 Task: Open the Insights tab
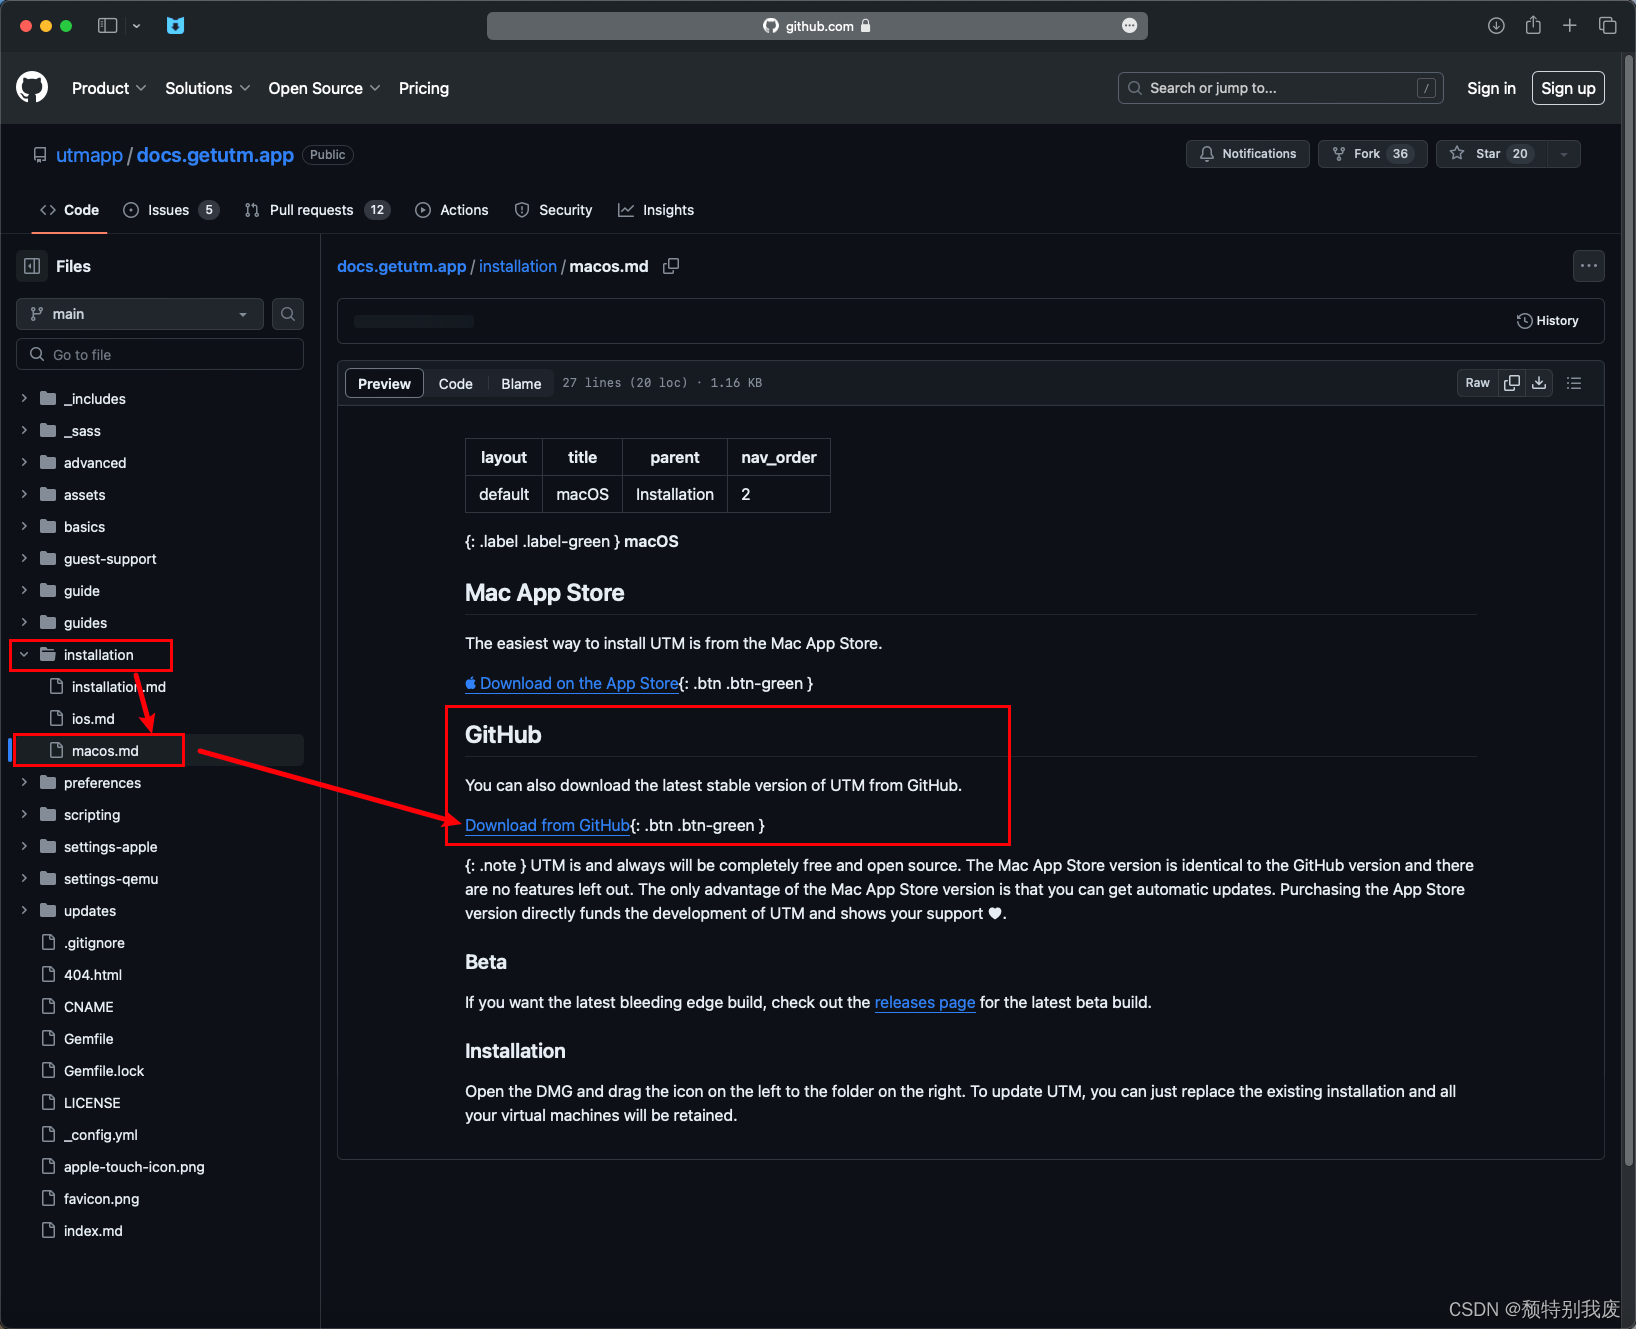pos(656,210)
